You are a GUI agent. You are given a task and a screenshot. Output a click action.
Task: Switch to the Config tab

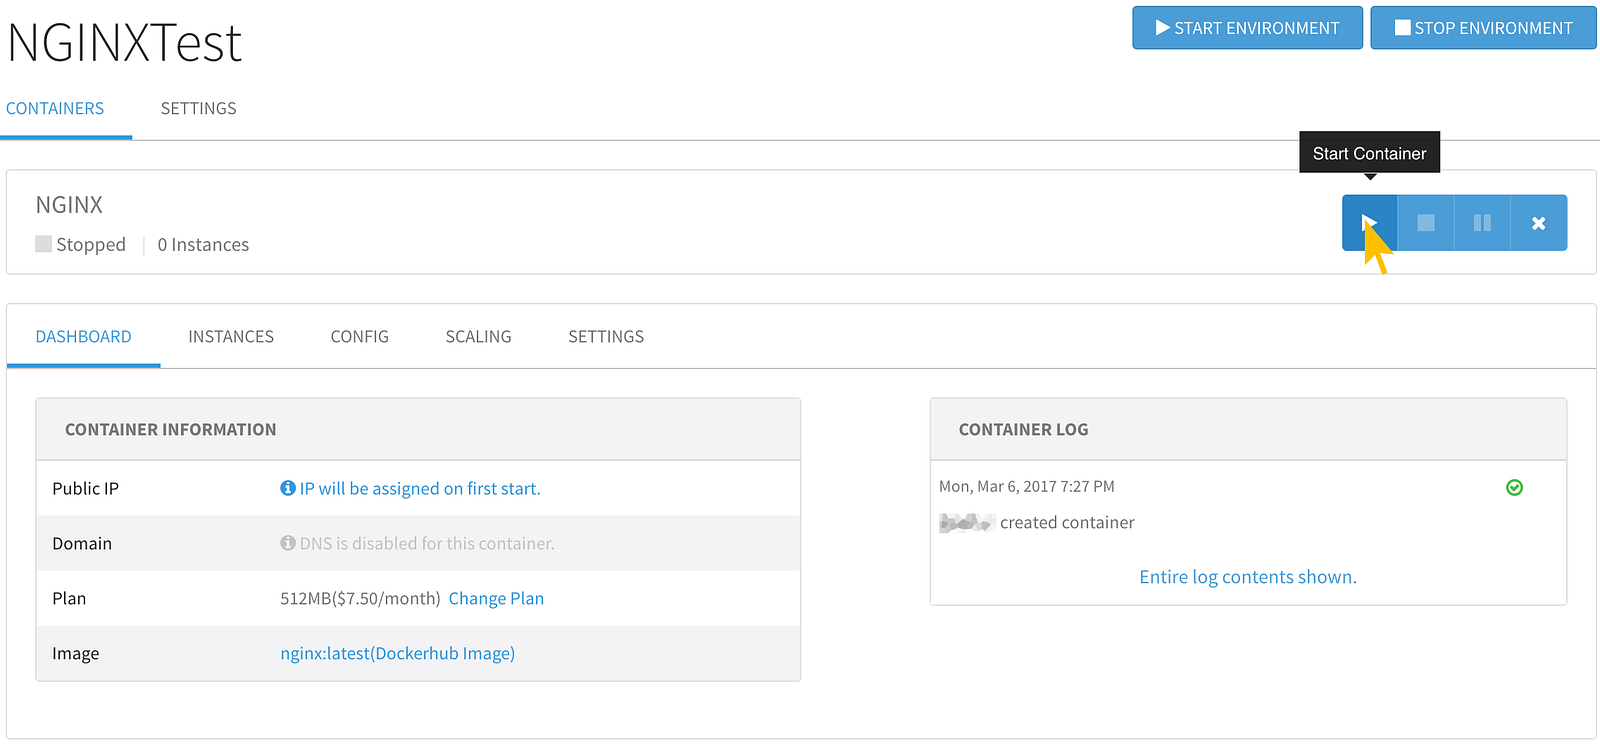pyautogui.click(x=360, y=337)
